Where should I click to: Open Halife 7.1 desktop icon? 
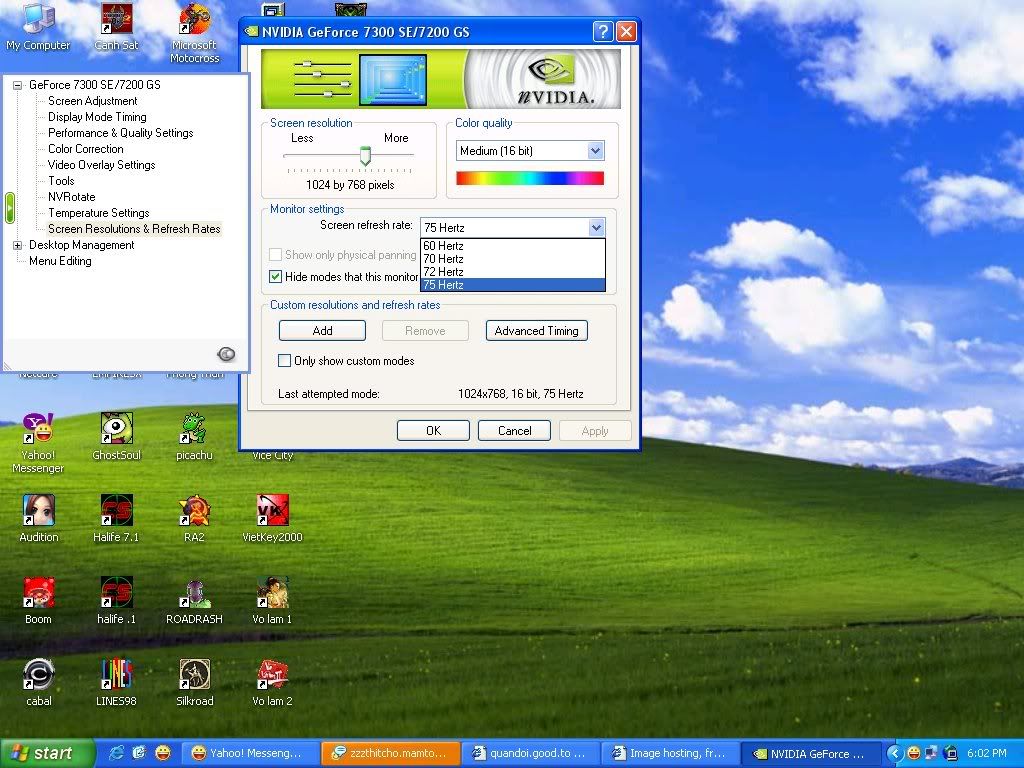click(116, 519)
